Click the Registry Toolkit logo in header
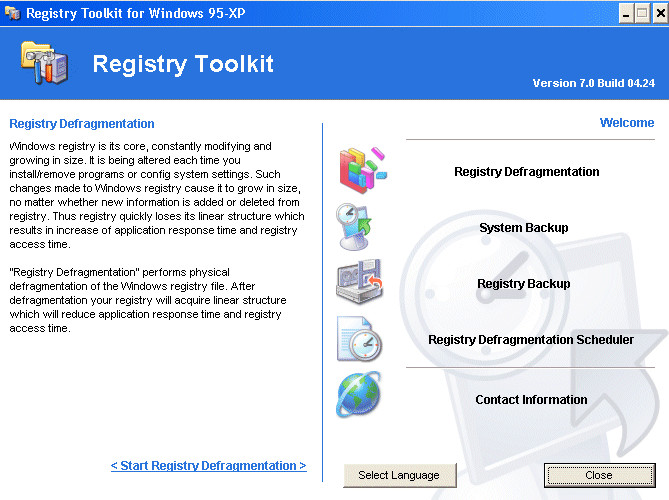The image size is (669, 500). [44, 63]
